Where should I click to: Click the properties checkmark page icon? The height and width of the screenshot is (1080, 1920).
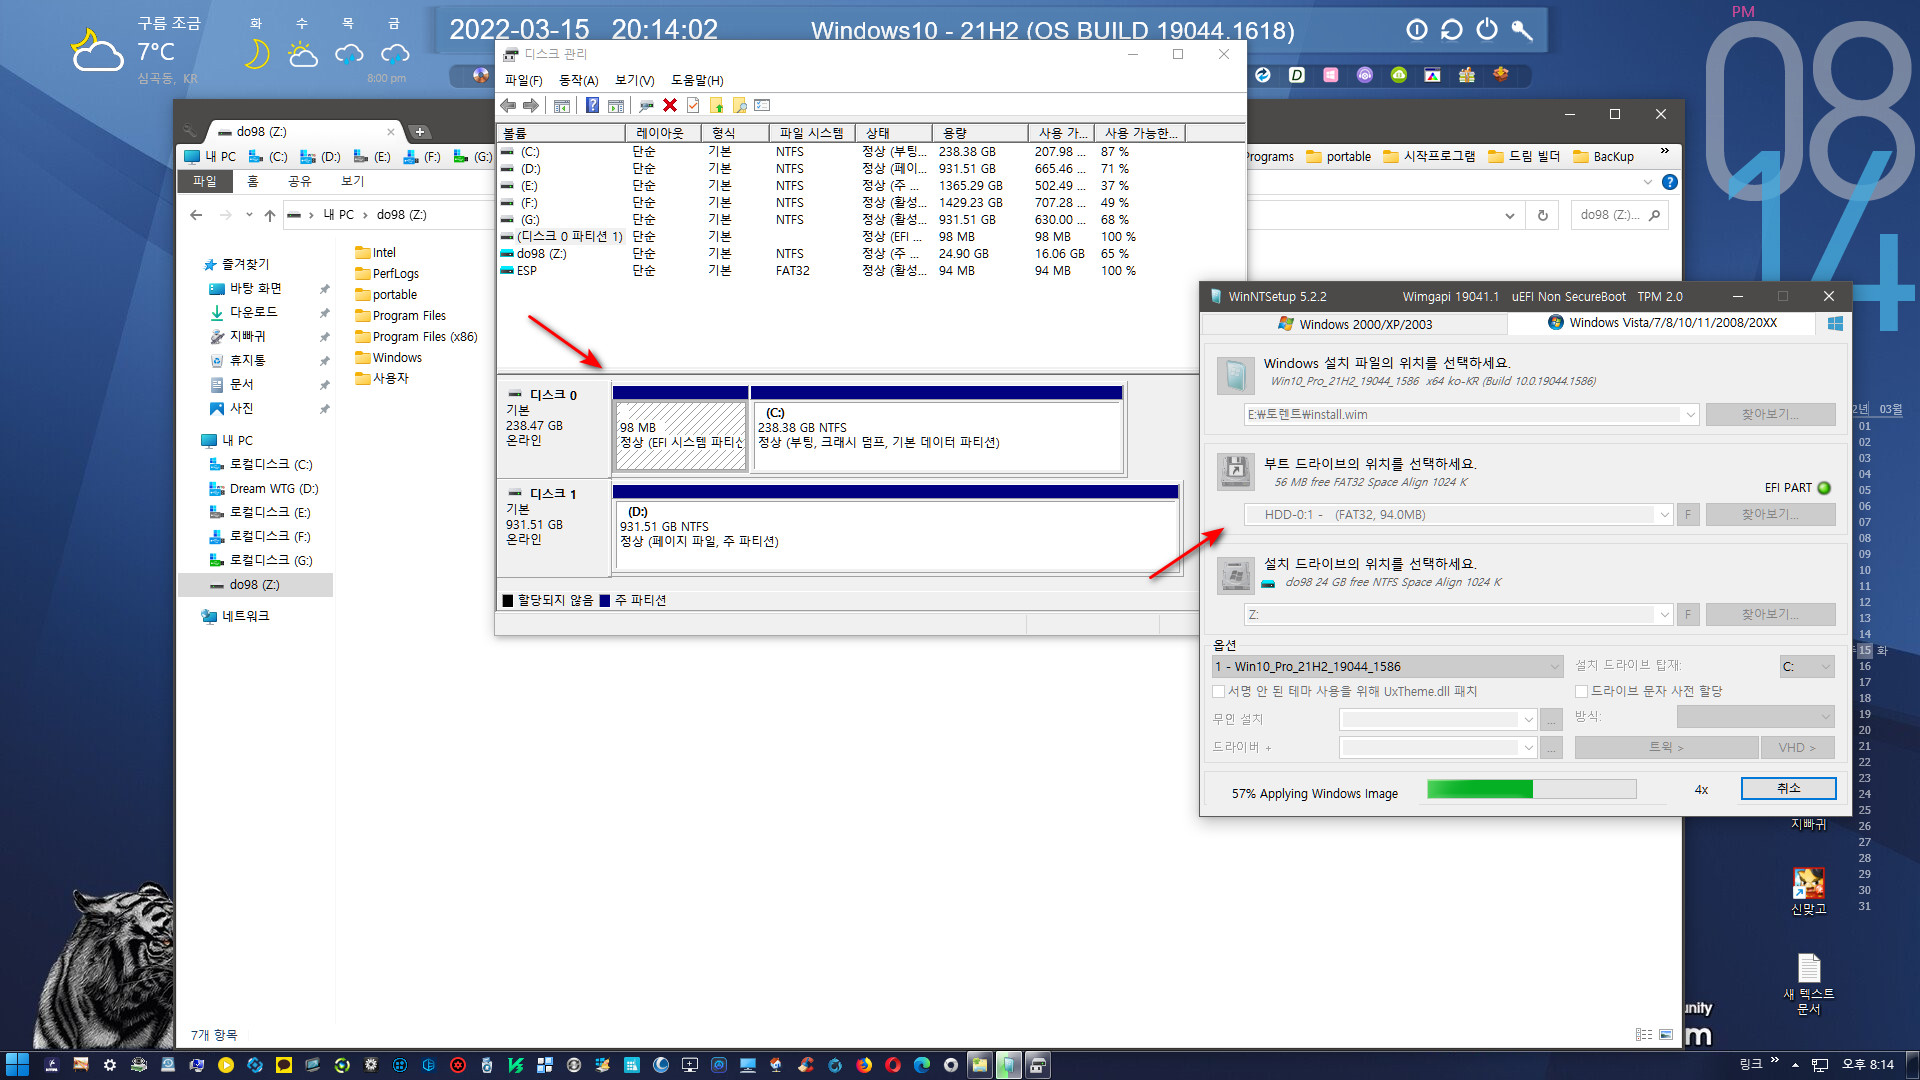click(693, 105)
